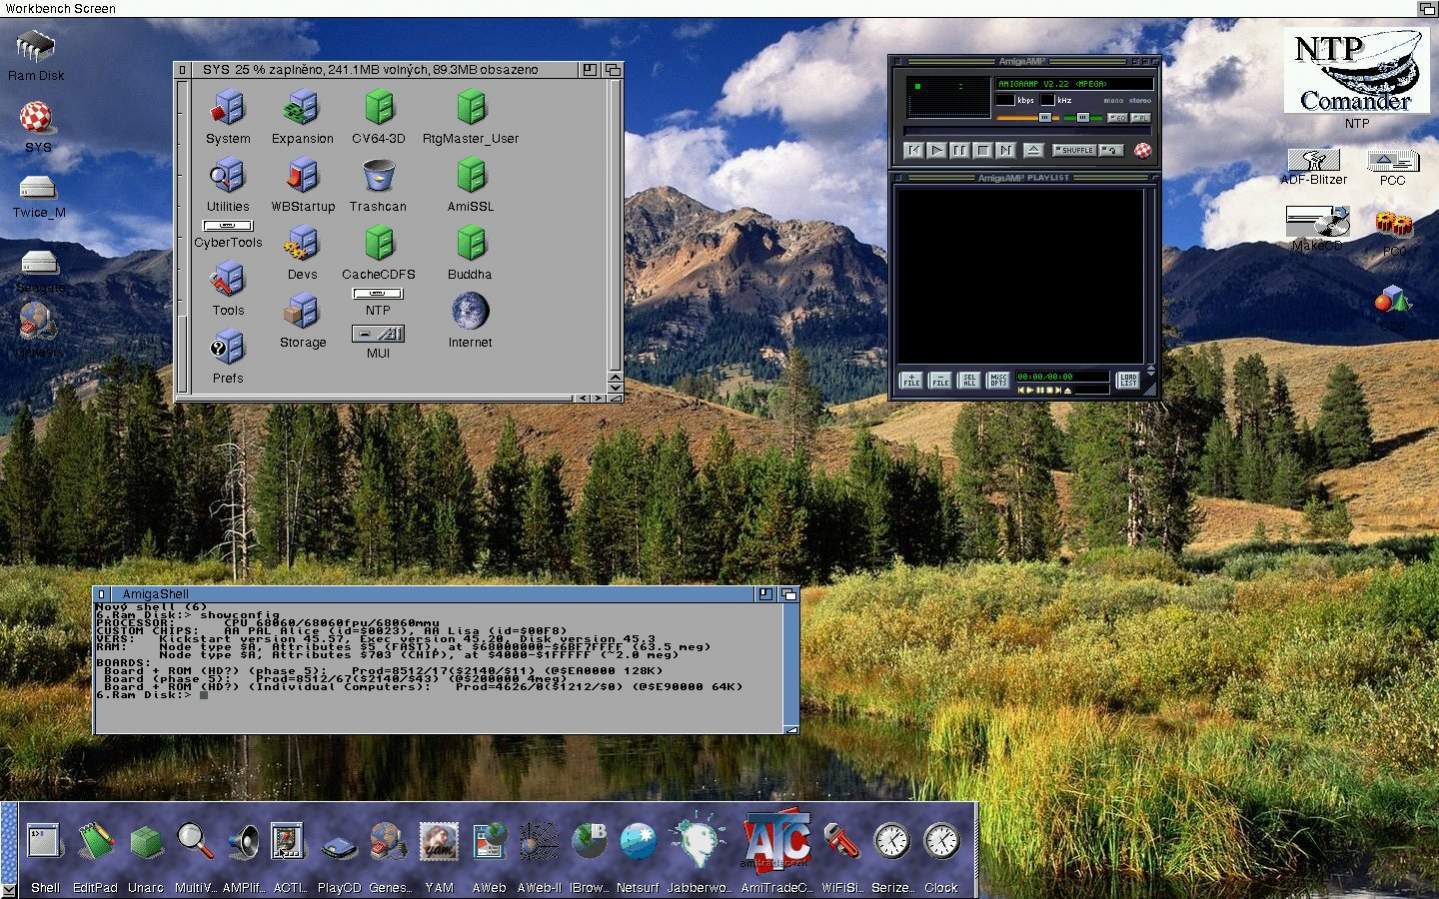This screenshot has width=1439, height=899.
Task: Toggle the PL playlist button in AmigaAMP
Action: click(1140, 118)
